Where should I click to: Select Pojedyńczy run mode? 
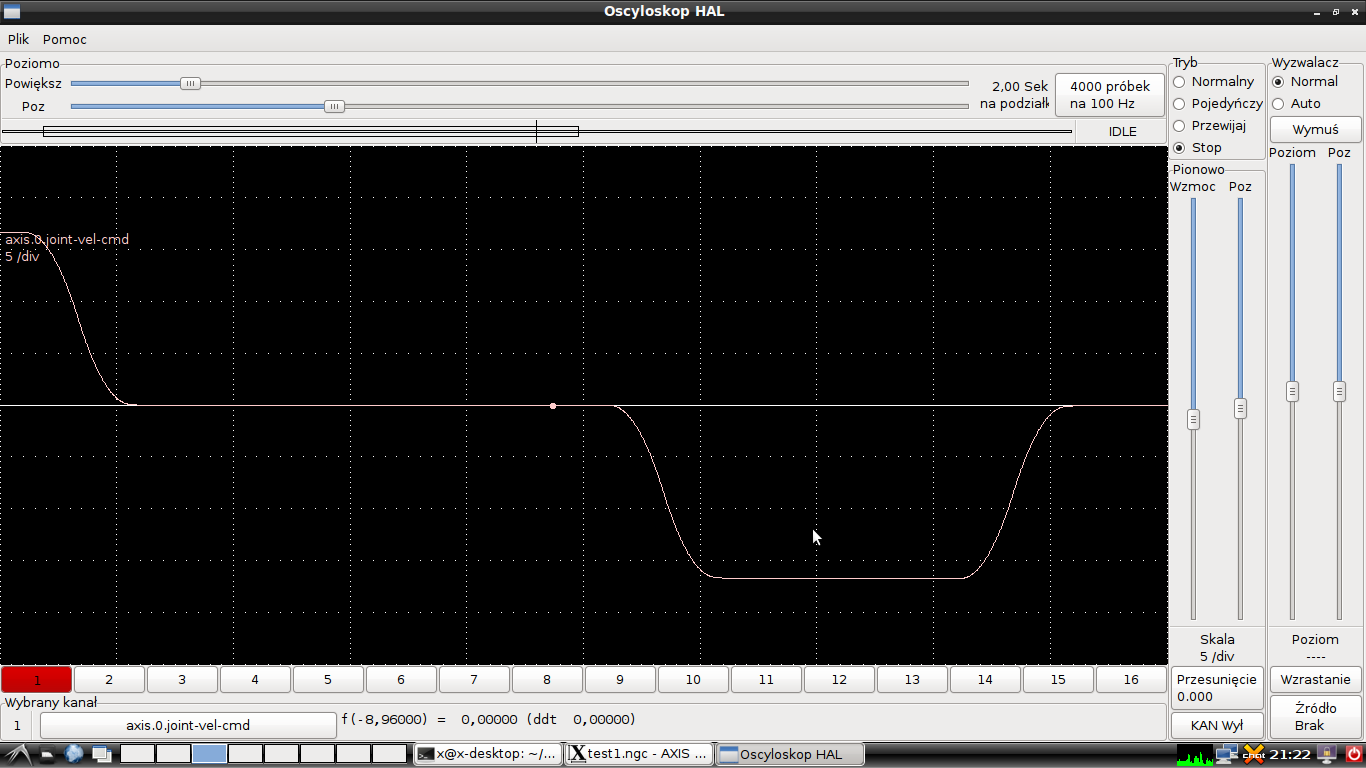[x=1218, y=103]
